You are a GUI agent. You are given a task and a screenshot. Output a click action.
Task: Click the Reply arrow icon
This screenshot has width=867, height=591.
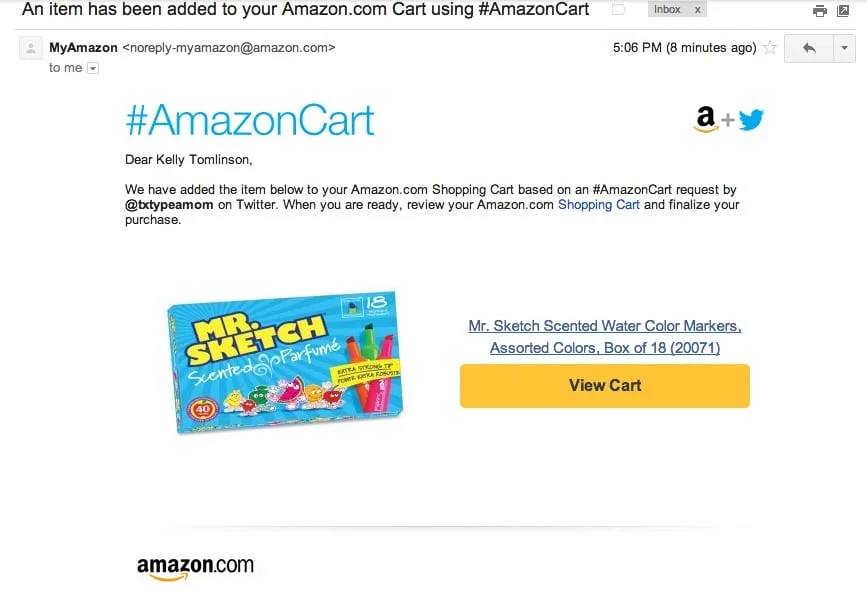point(810,47)
